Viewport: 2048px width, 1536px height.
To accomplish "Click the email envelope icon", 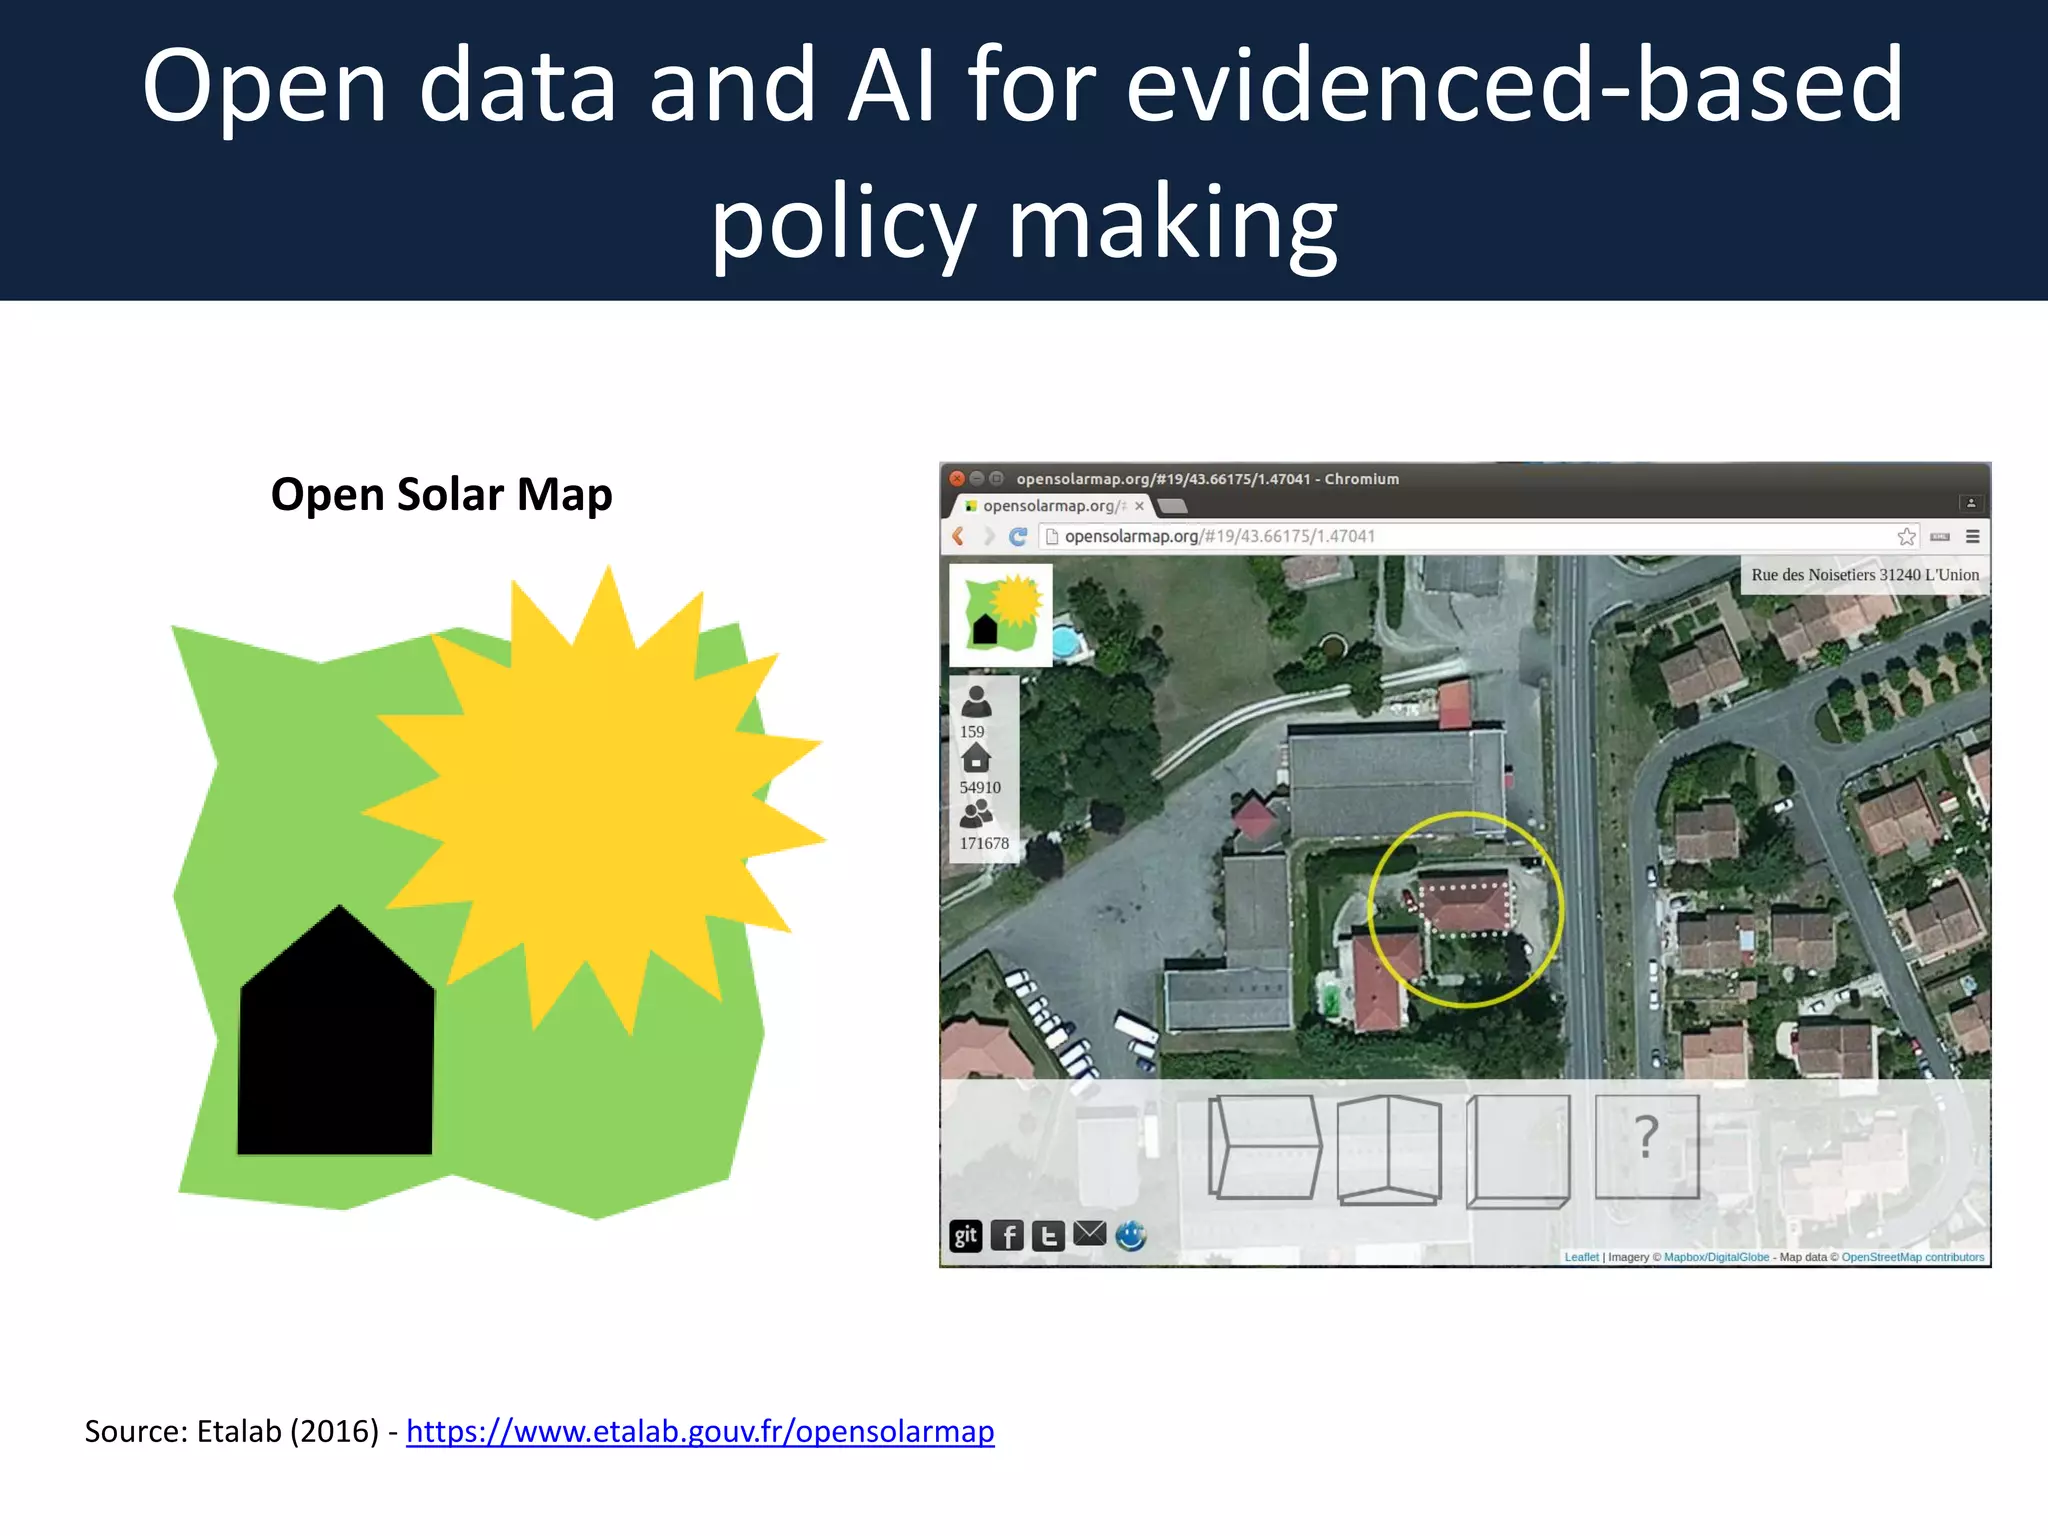I will click(x=1090, y=1234).
